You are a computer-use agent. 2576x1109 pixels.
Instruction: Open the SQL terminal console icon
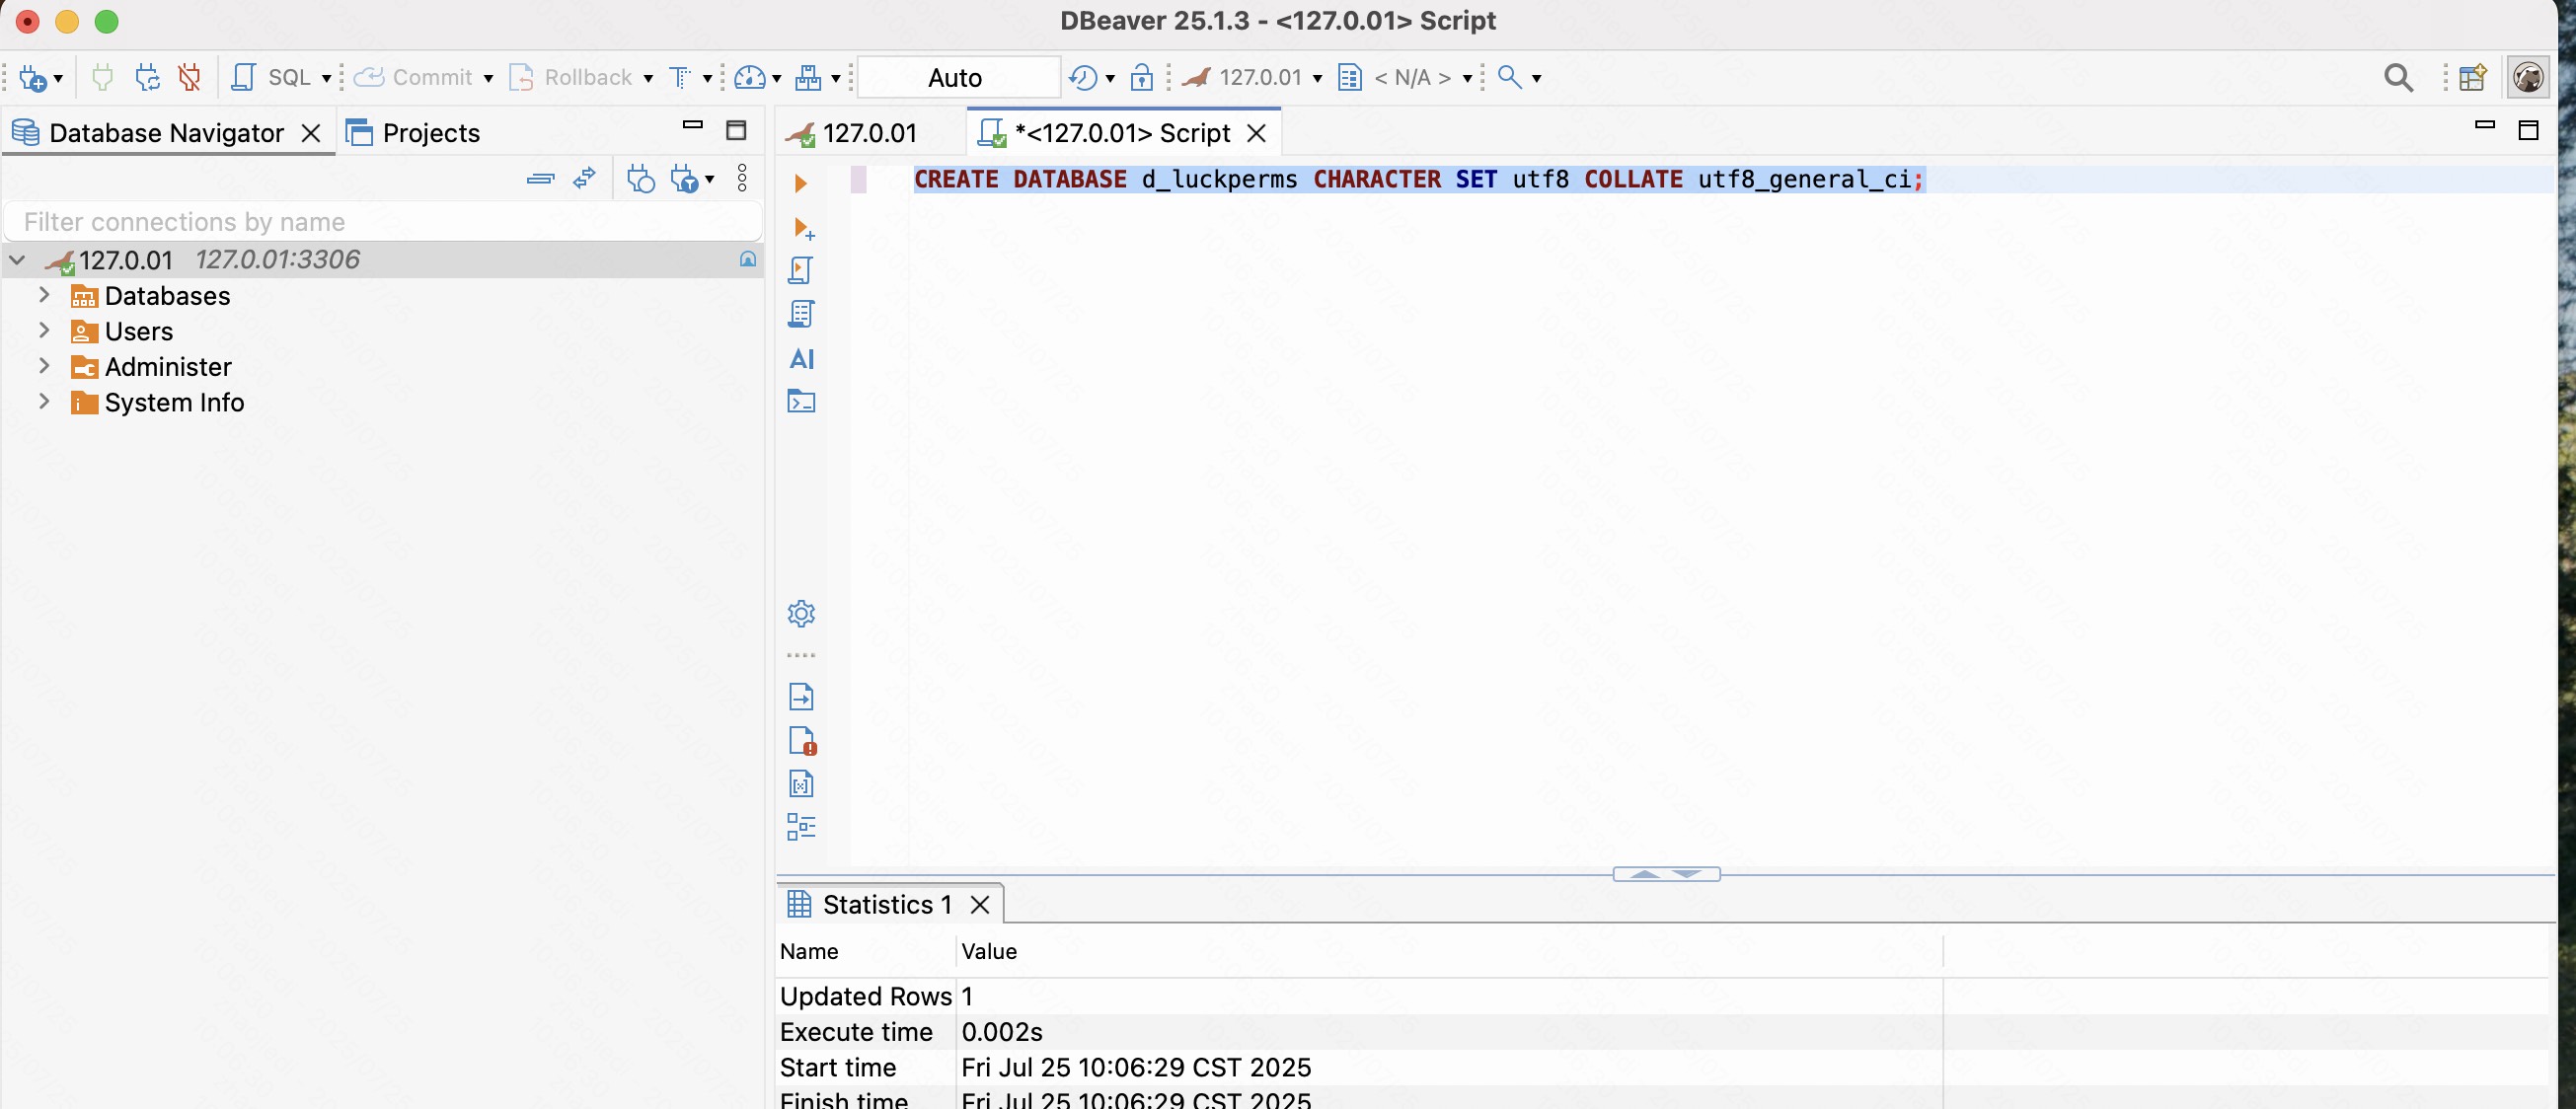[x=801, y=402]
